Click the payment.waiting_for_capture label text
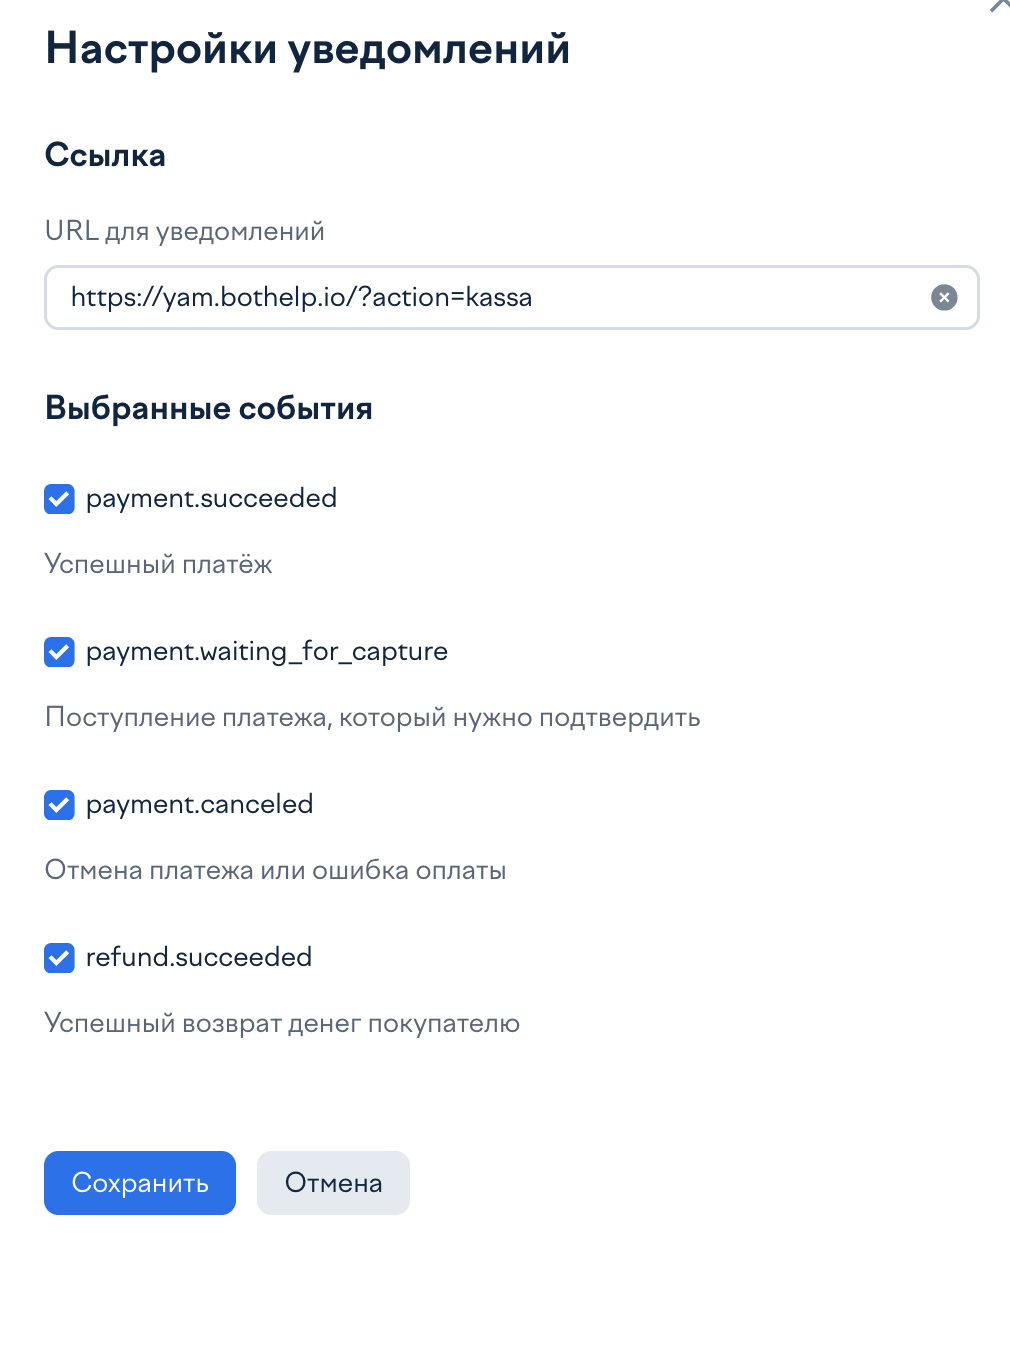The image size is (1010, 1362). coord(267,652)
